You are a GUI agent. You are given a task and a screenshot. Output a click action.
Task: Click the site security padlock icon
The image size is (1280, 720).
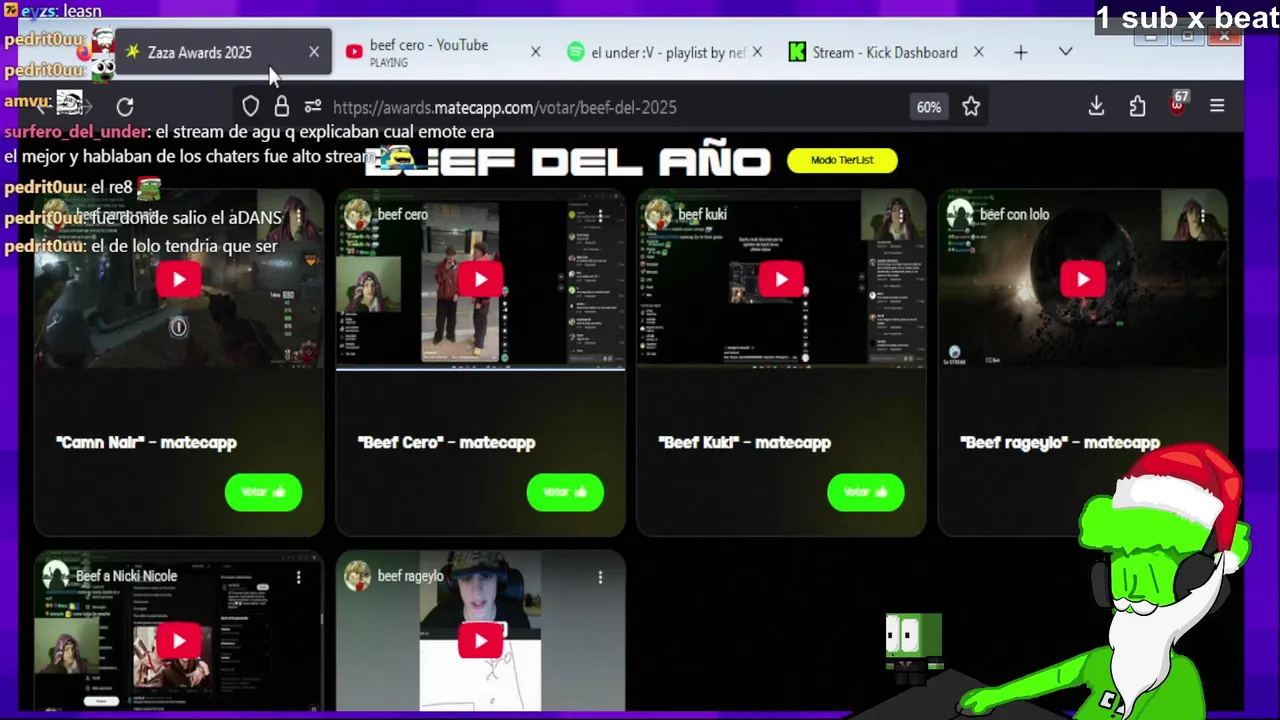pyautogui.click(x=282, y=106)
